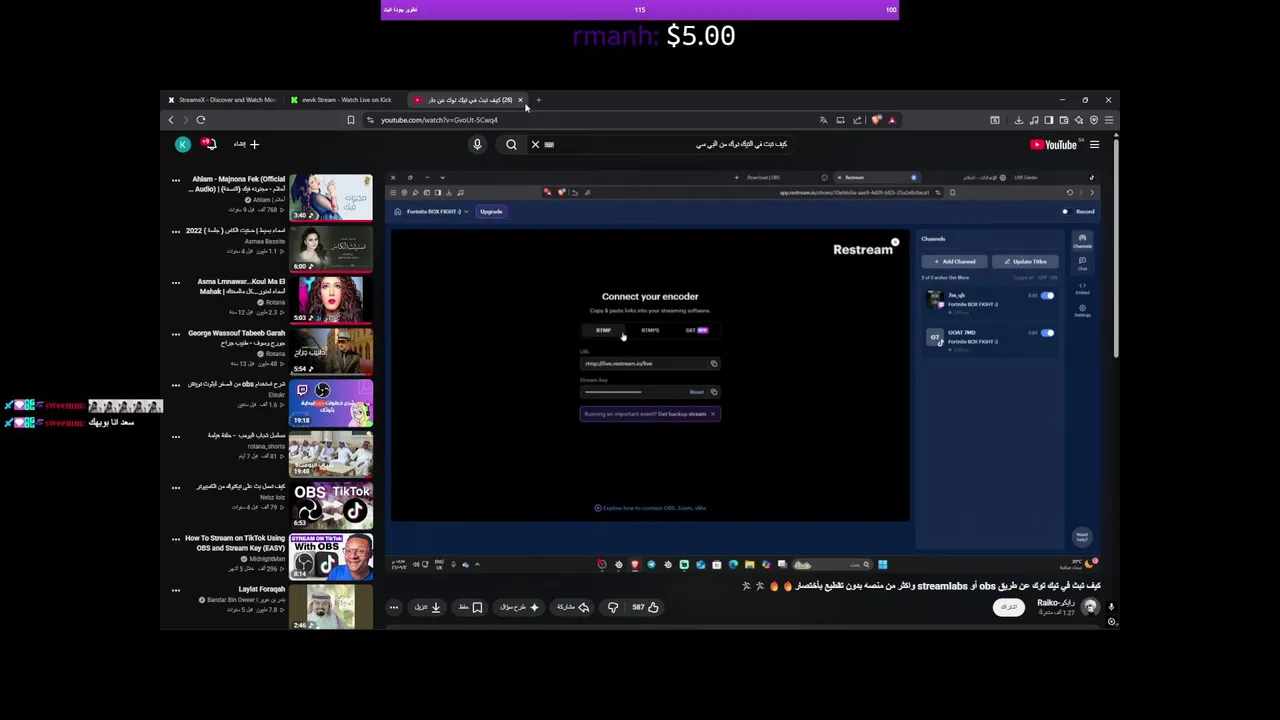Click the YouTube voice search microphone
The height and width of the screenshot is (720, 1280).
point(477,144)
